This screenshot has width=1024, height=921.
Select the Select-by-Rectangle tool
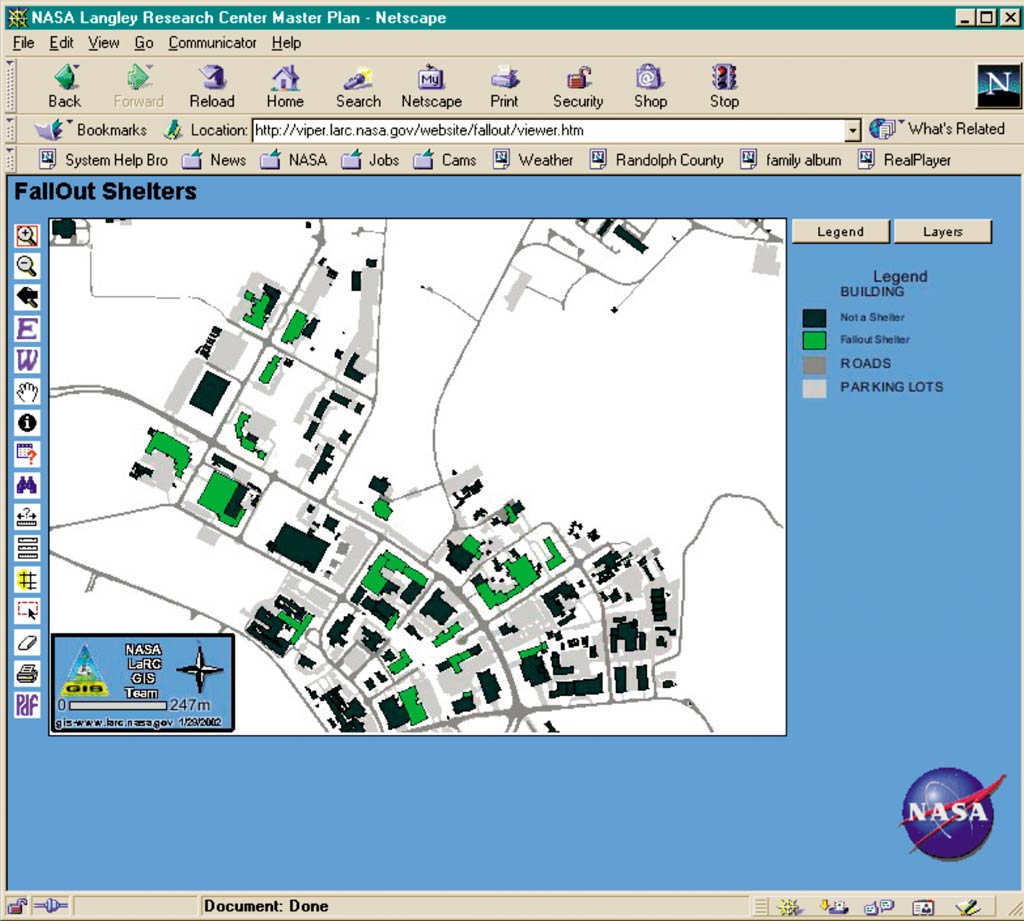[27, 610]
